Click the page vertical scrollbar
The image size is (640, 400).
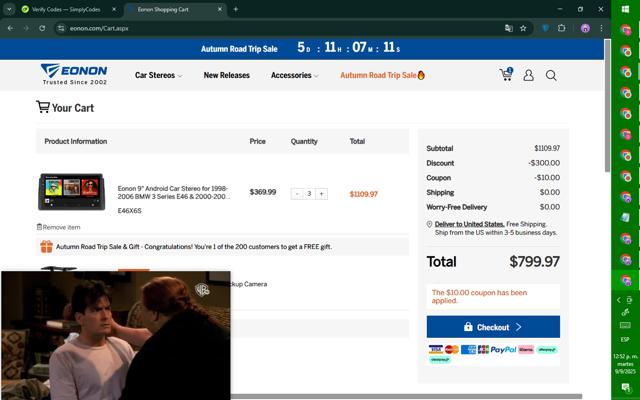(607, 106)
